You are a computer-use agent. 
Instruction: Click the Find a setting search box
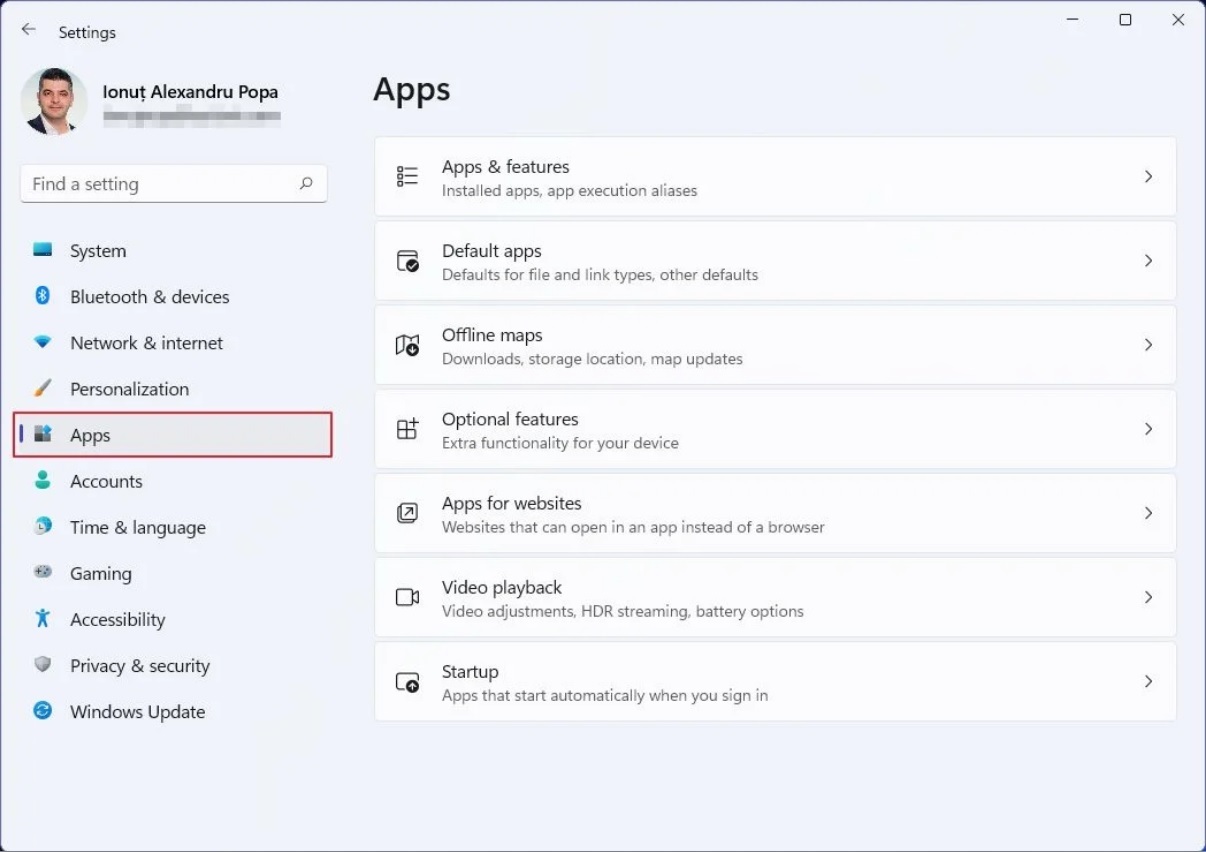(174, 184)
